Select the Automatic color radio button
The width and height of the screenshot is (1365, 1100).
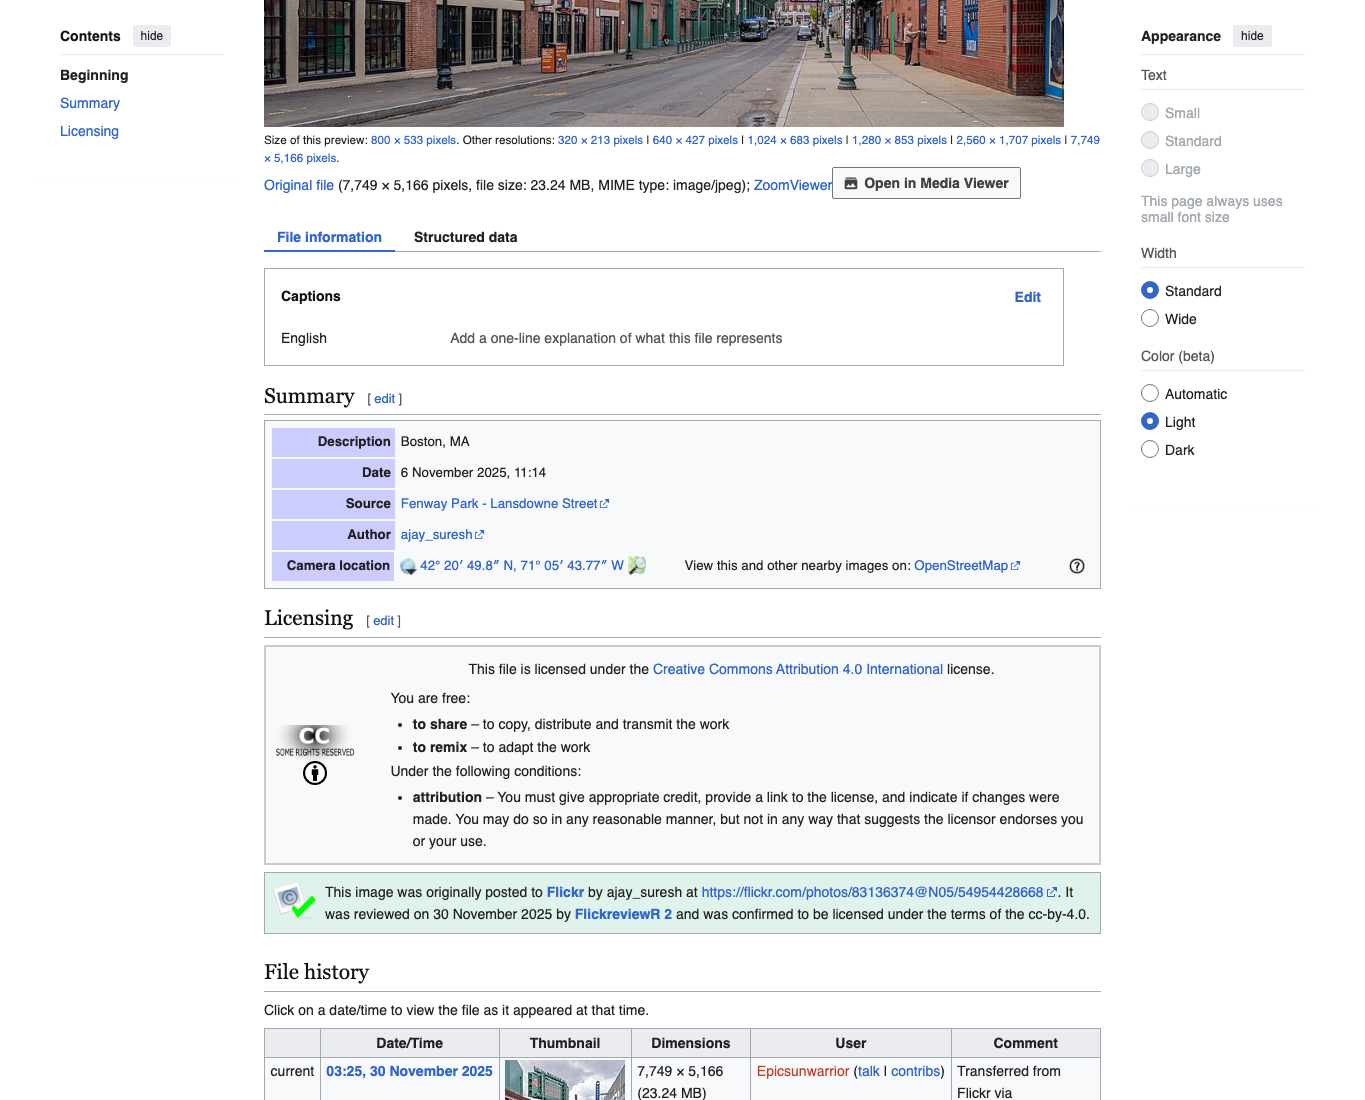1150,393
